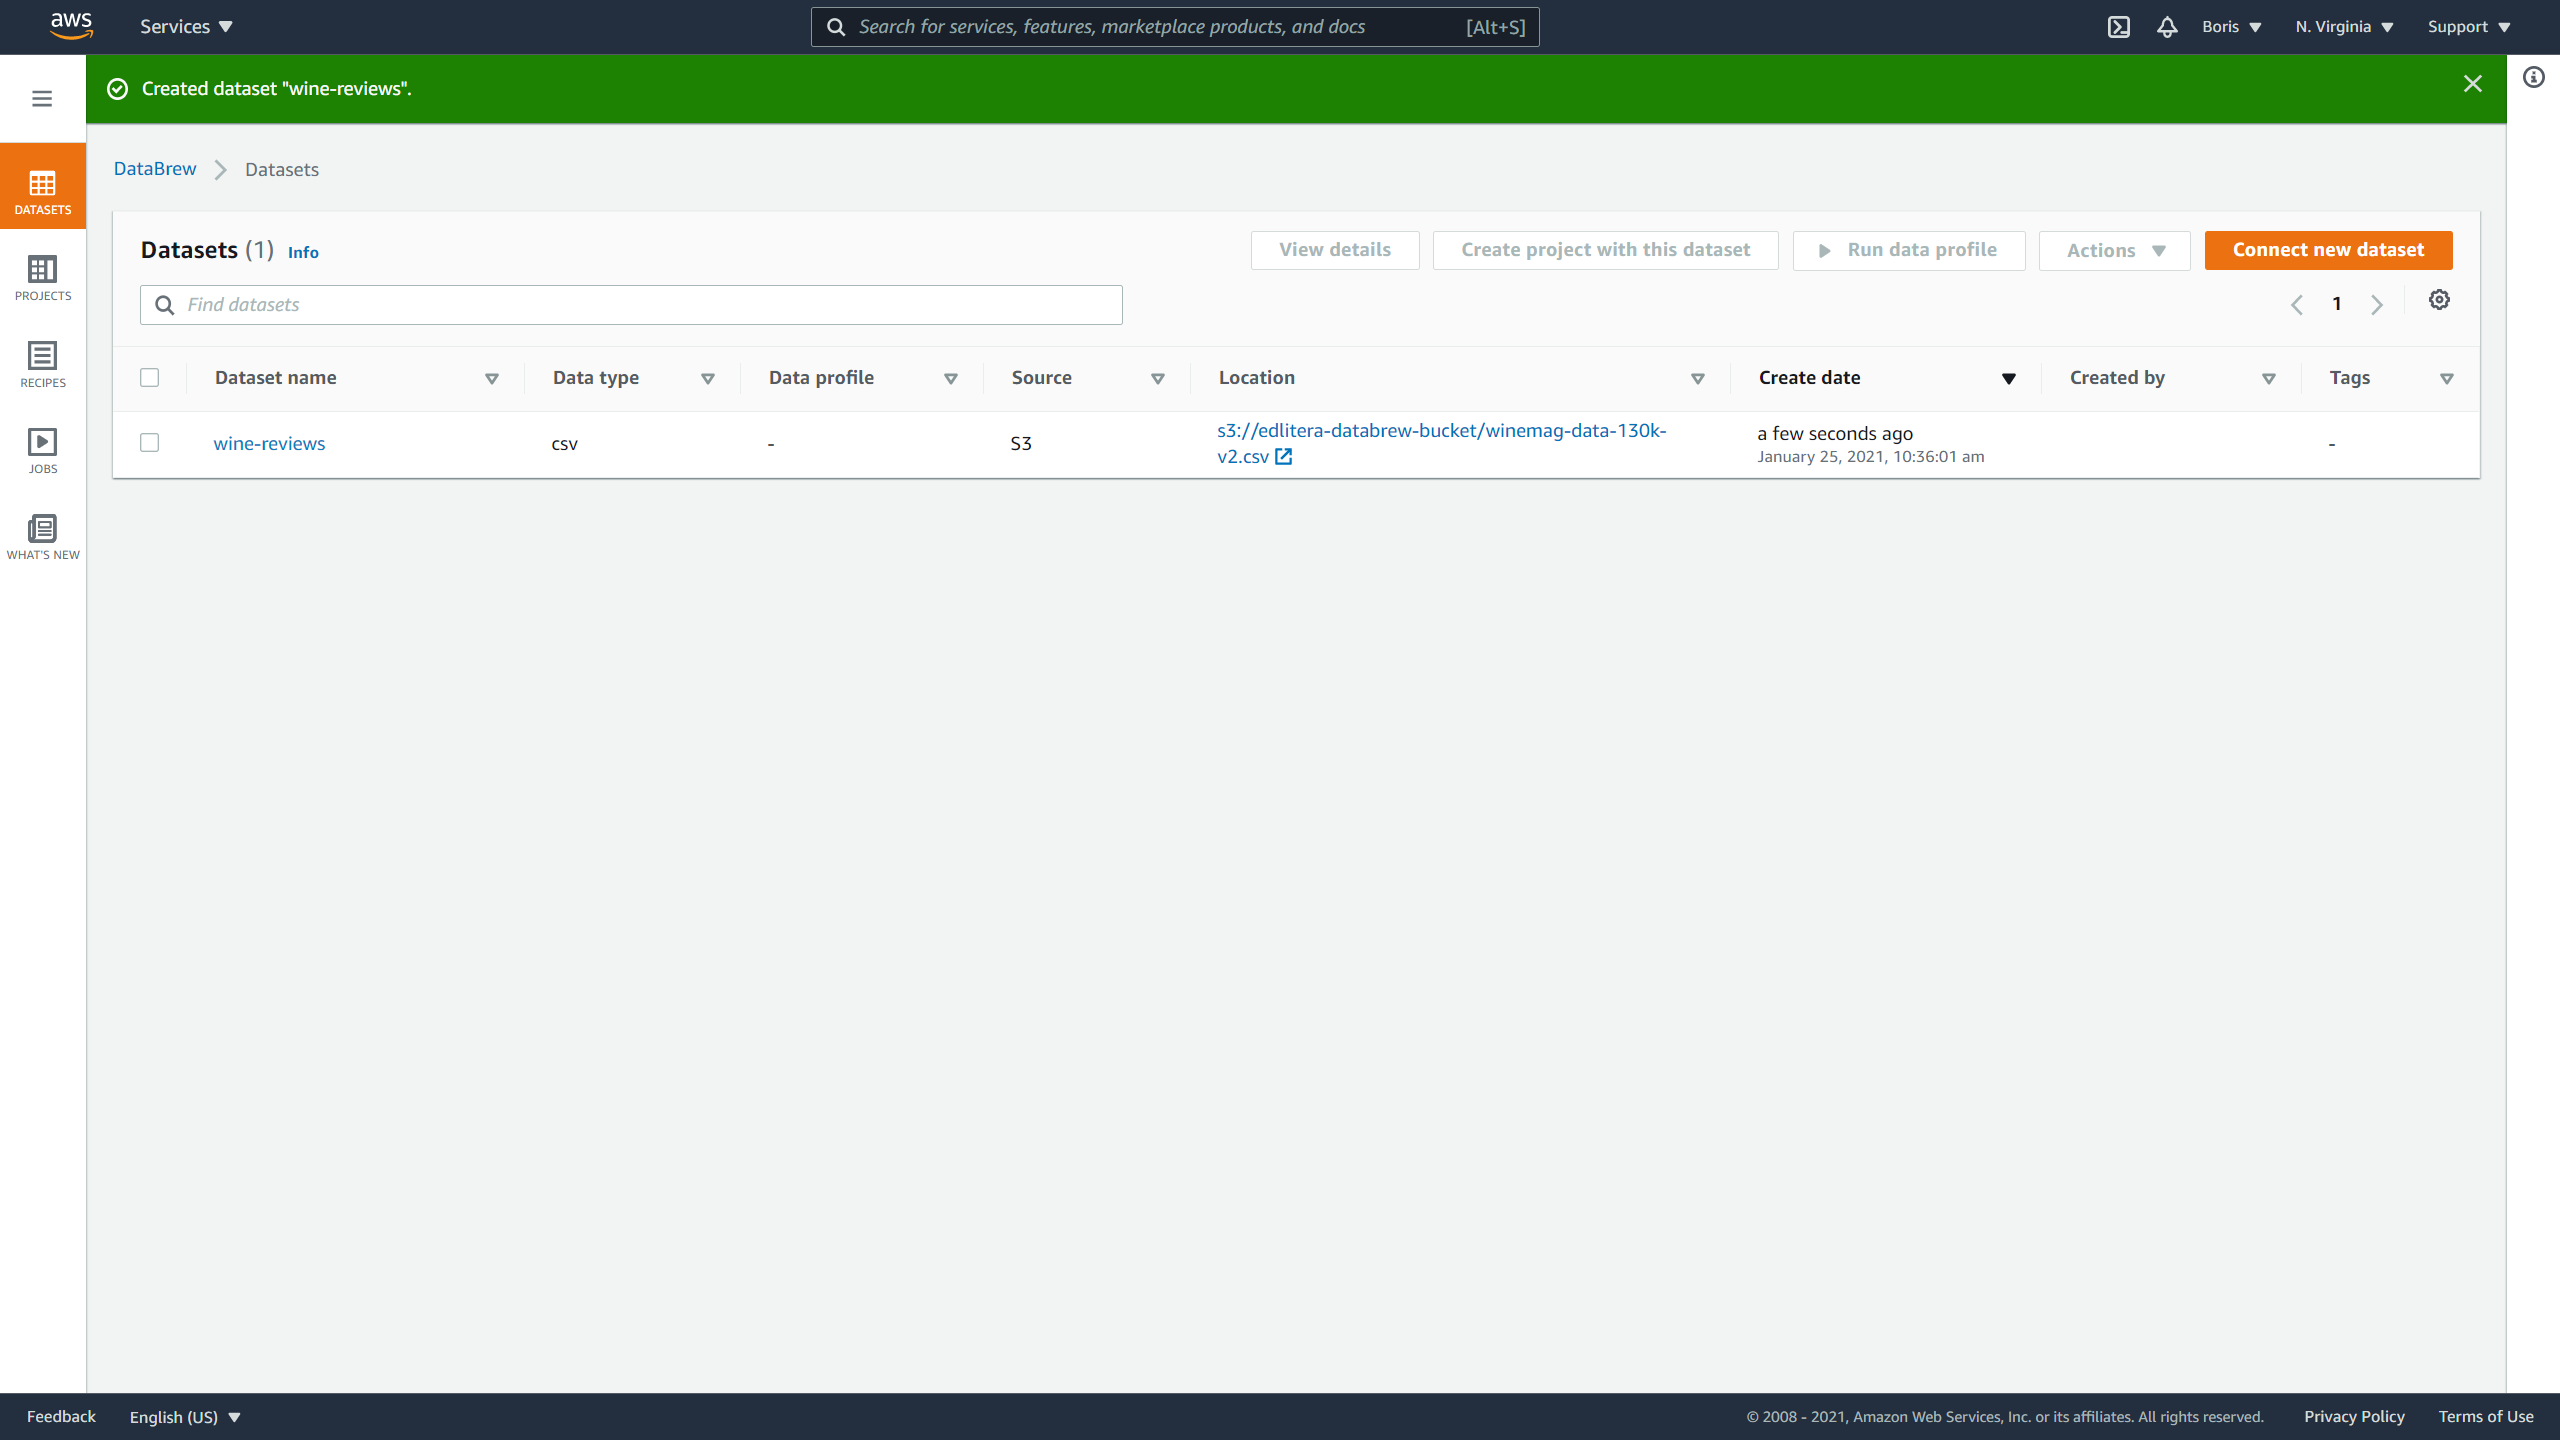Go to DataBrew breadcrumb link
The height and width of the screenshot is (1440, 2560).
155,169
